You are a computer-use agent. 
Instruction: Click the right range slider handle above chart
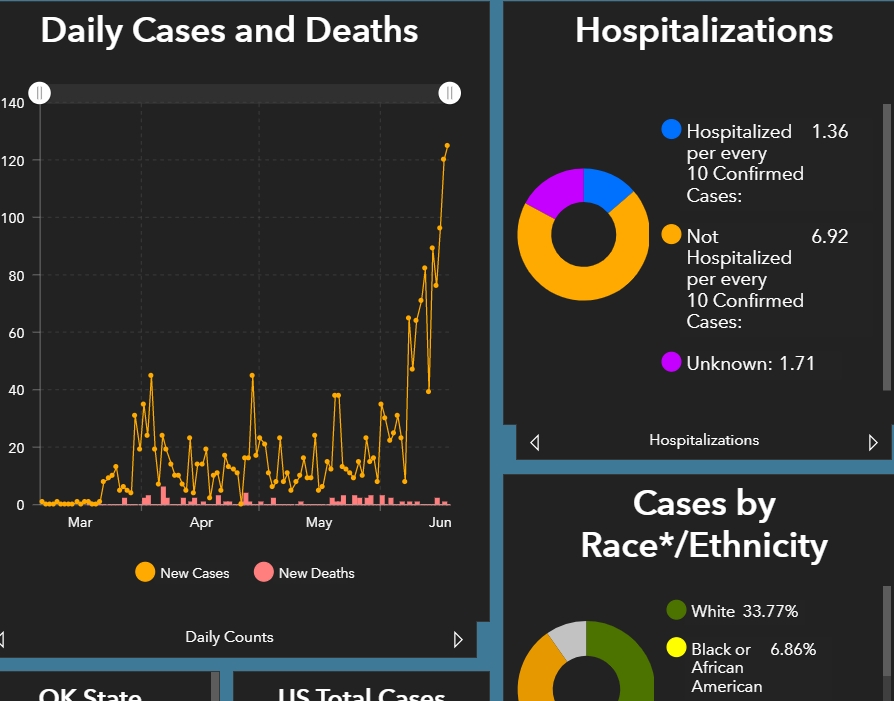tap(449, 93)
